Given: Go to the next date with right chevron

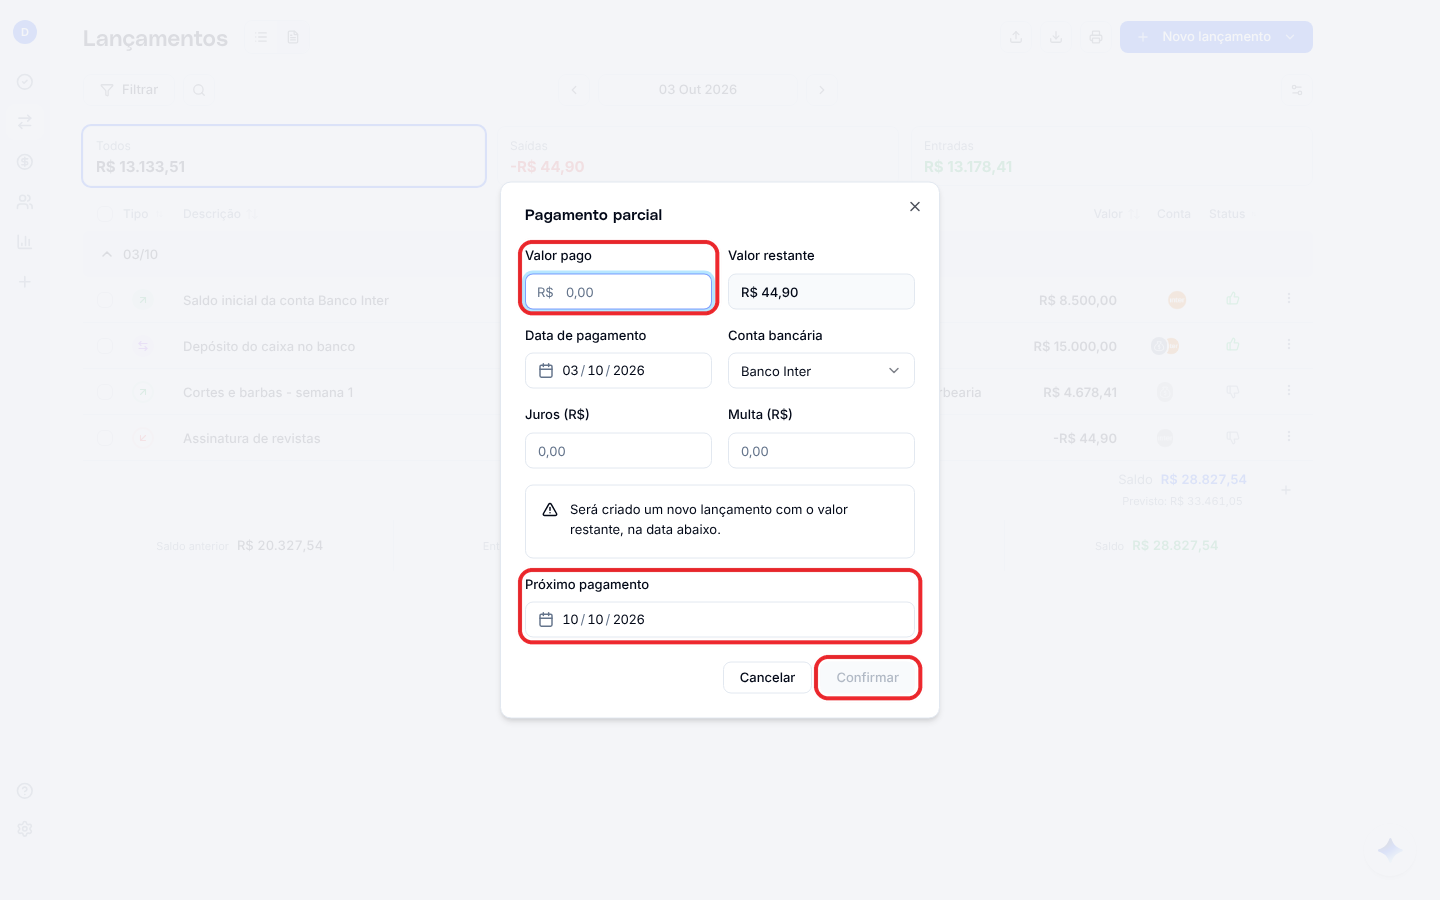Looking at the screenshot, I should click(x=822, y=90).
